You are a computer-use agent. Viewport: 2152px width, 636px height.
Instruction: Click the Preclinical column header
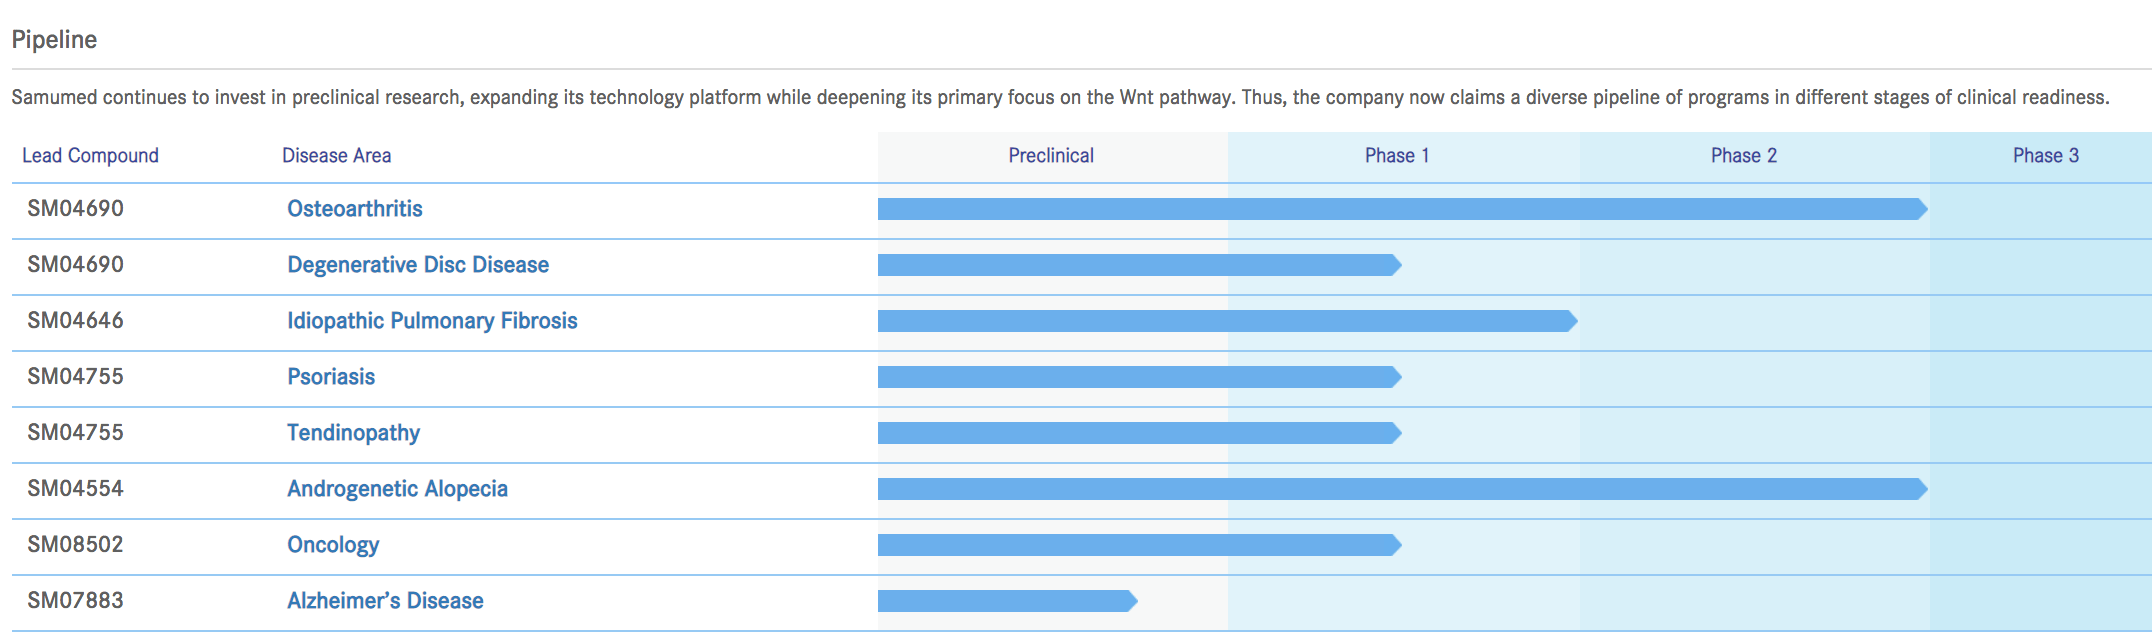(1051, 156)
